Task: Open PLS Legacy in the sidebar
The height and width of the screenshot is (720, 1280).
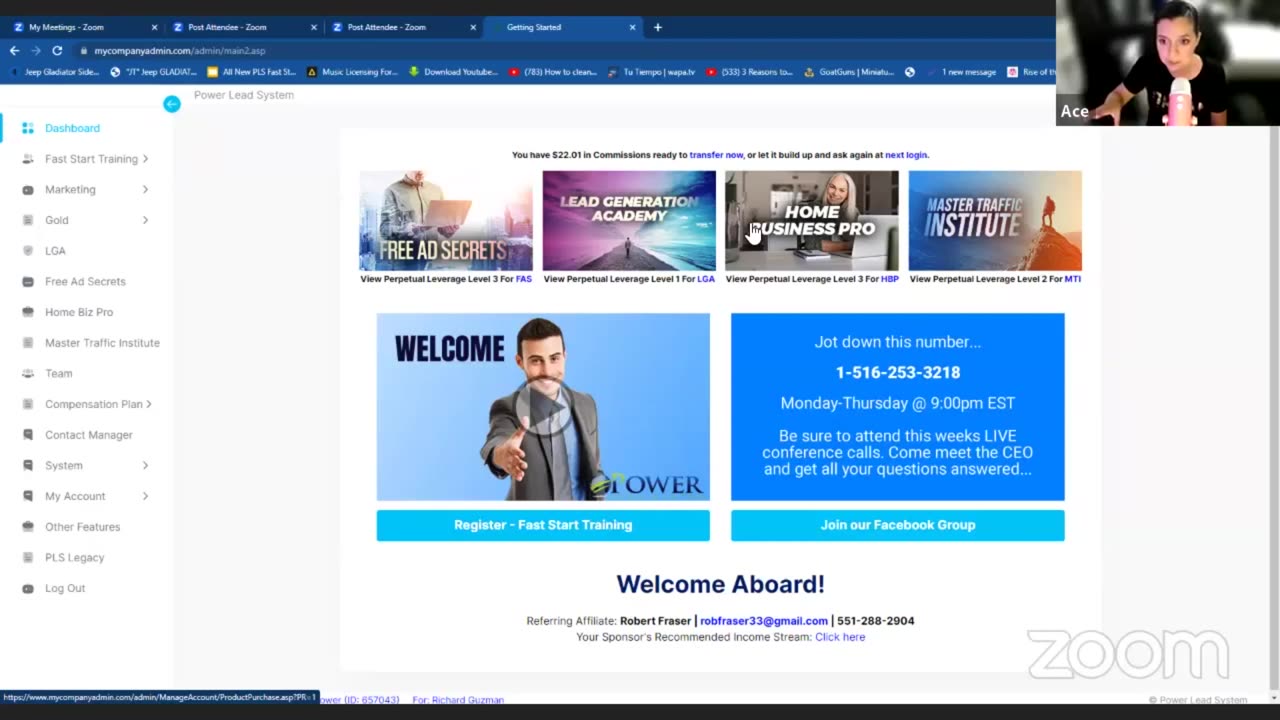Action: pyautogui.click(x=74, y=558)
